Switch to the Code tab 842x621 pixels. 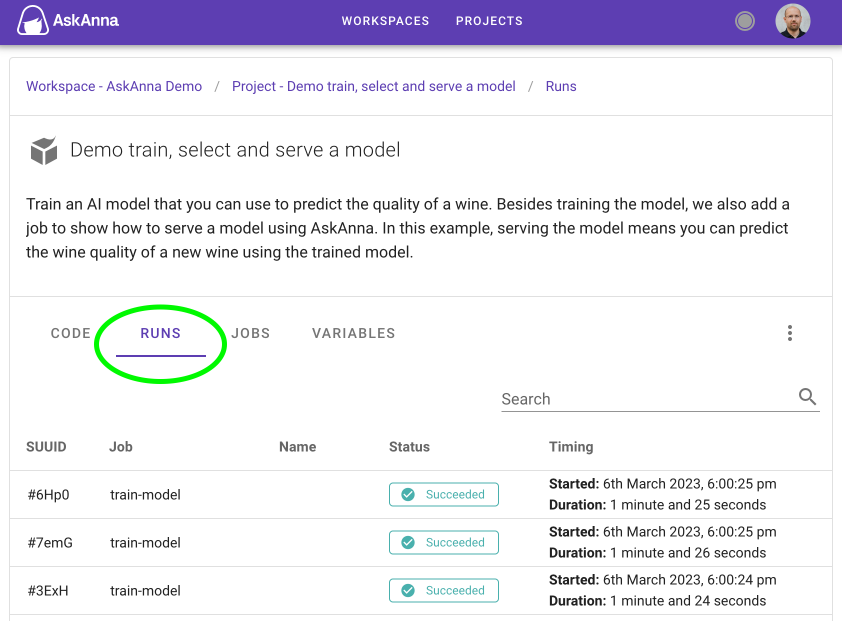[71, 333]
